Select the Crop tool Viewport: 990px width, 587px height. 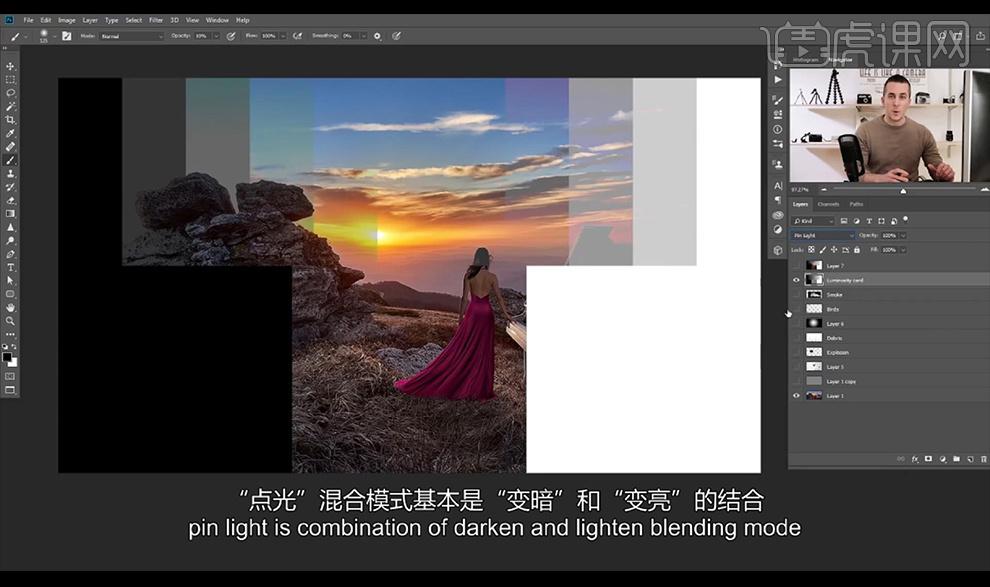pos(10,119)
